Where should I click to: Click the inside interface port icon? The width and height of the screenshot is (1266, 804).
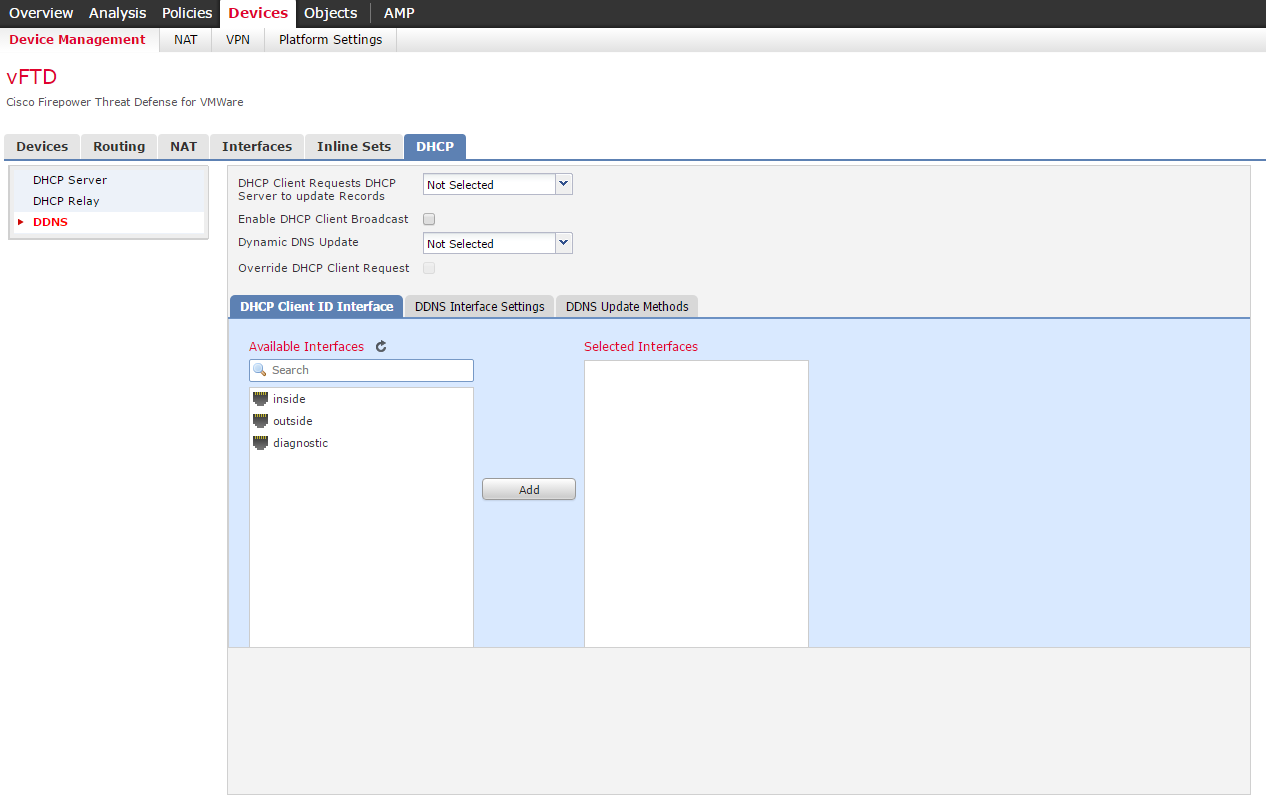coord(261,398)
